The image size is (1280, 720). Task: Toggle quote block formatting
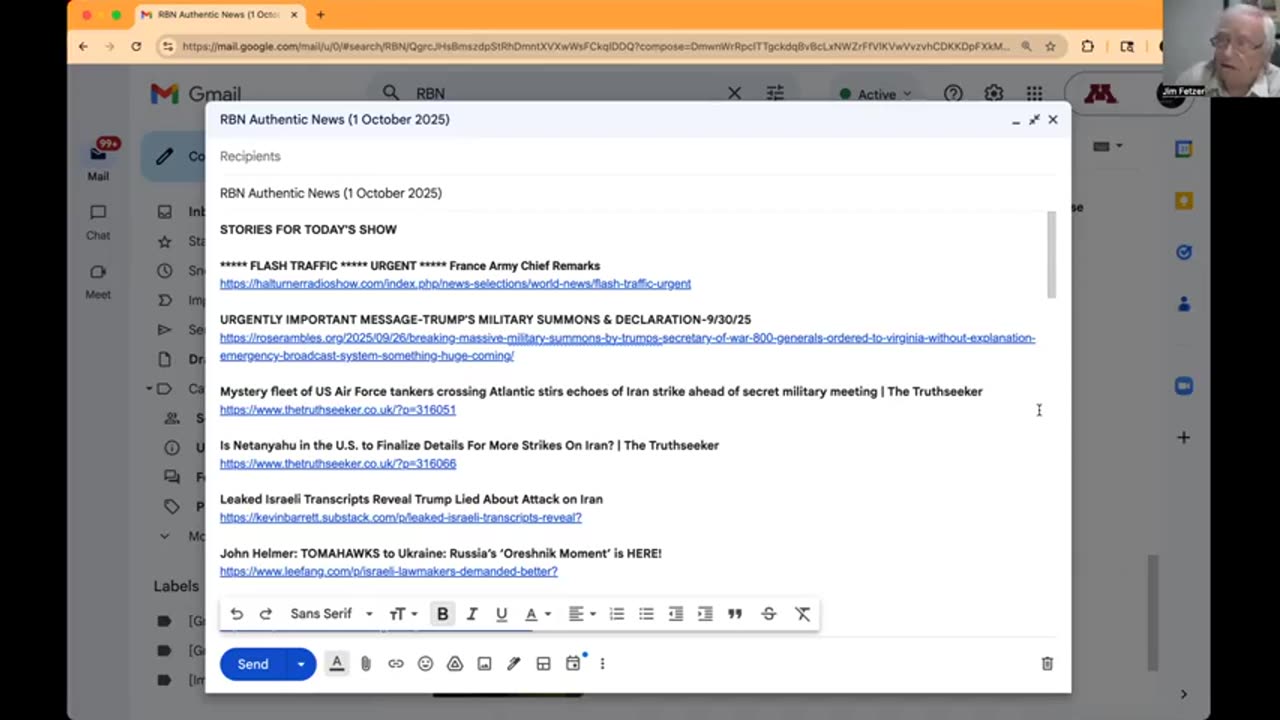pyautogui.click(x=735, y=614)
